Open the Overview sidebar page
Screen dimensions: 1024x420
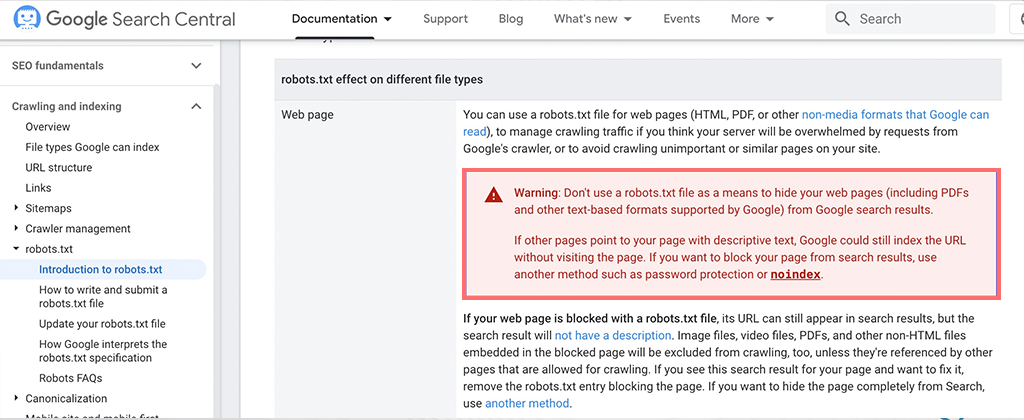pos(48,127)
